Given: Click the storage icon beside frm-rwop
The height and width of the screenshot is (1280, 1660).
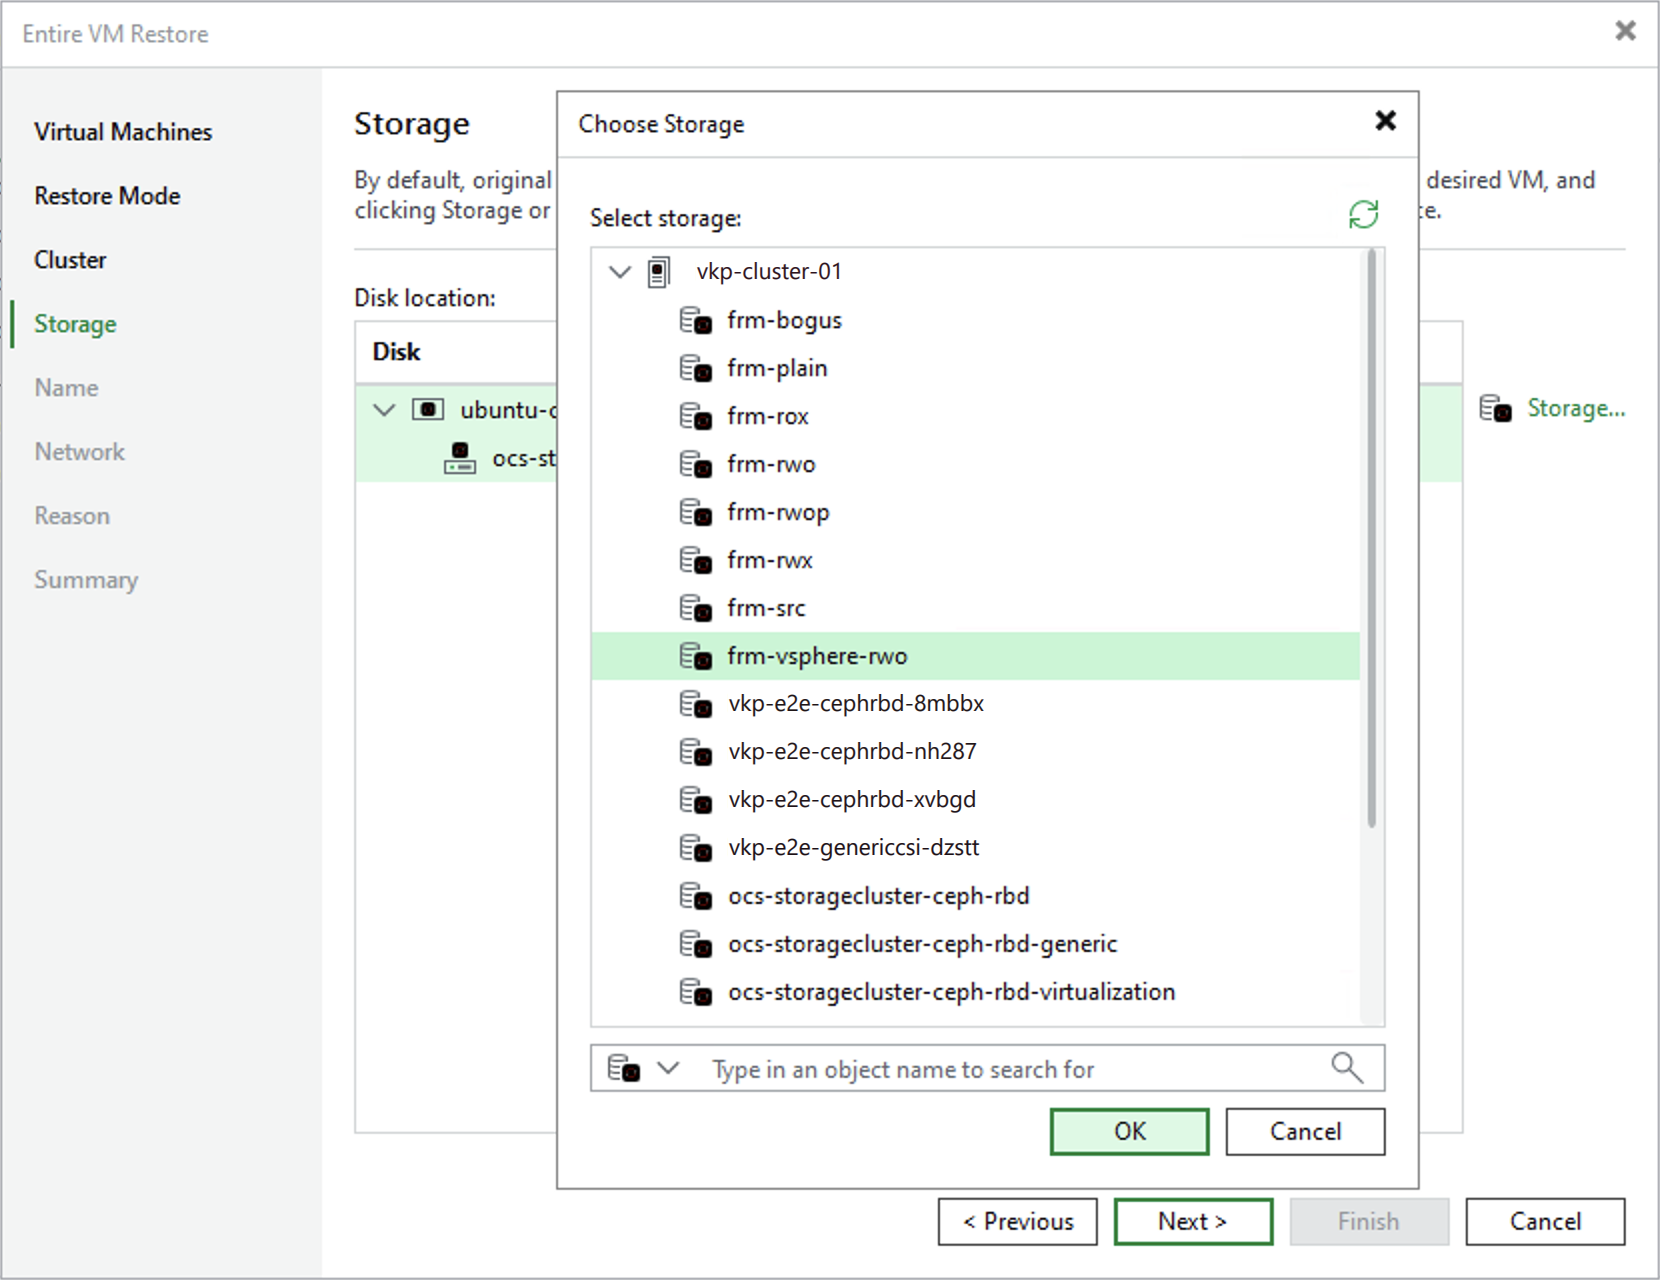Looking at the screenshot, I should [x=695, y=513].
